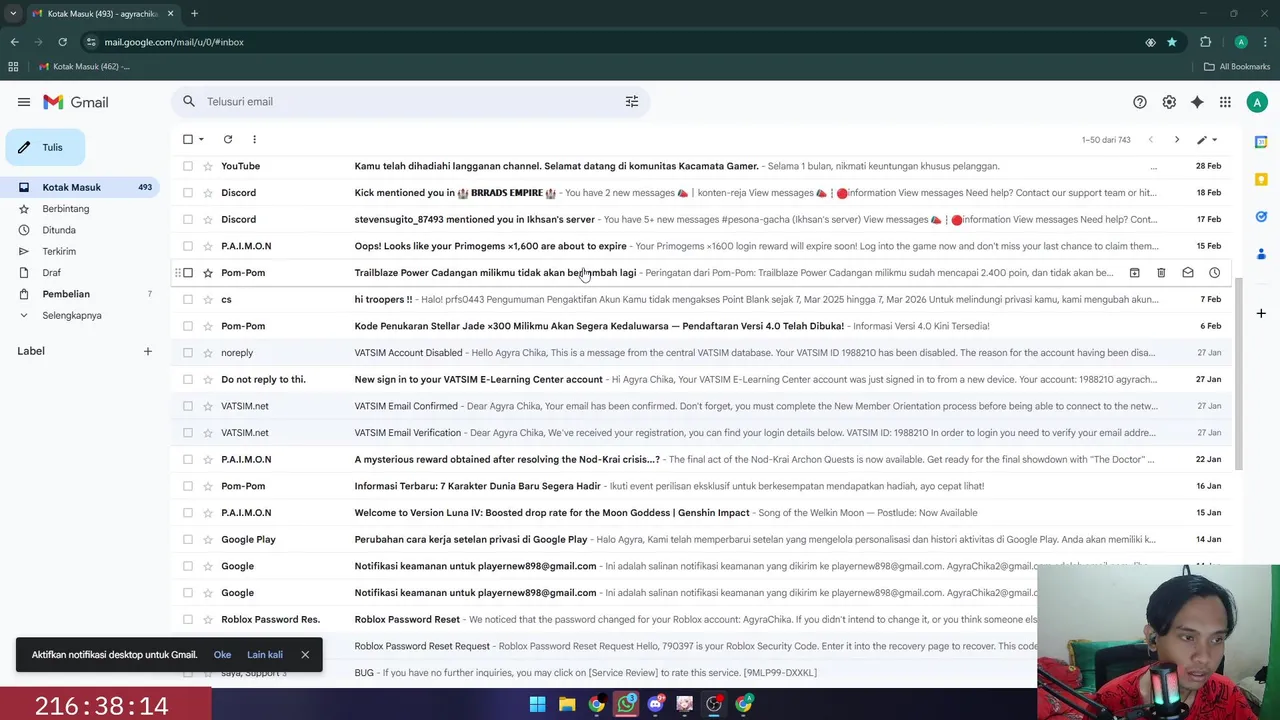Open All Bookmarks folder

pyautogui.click(x=1237, y=67)
